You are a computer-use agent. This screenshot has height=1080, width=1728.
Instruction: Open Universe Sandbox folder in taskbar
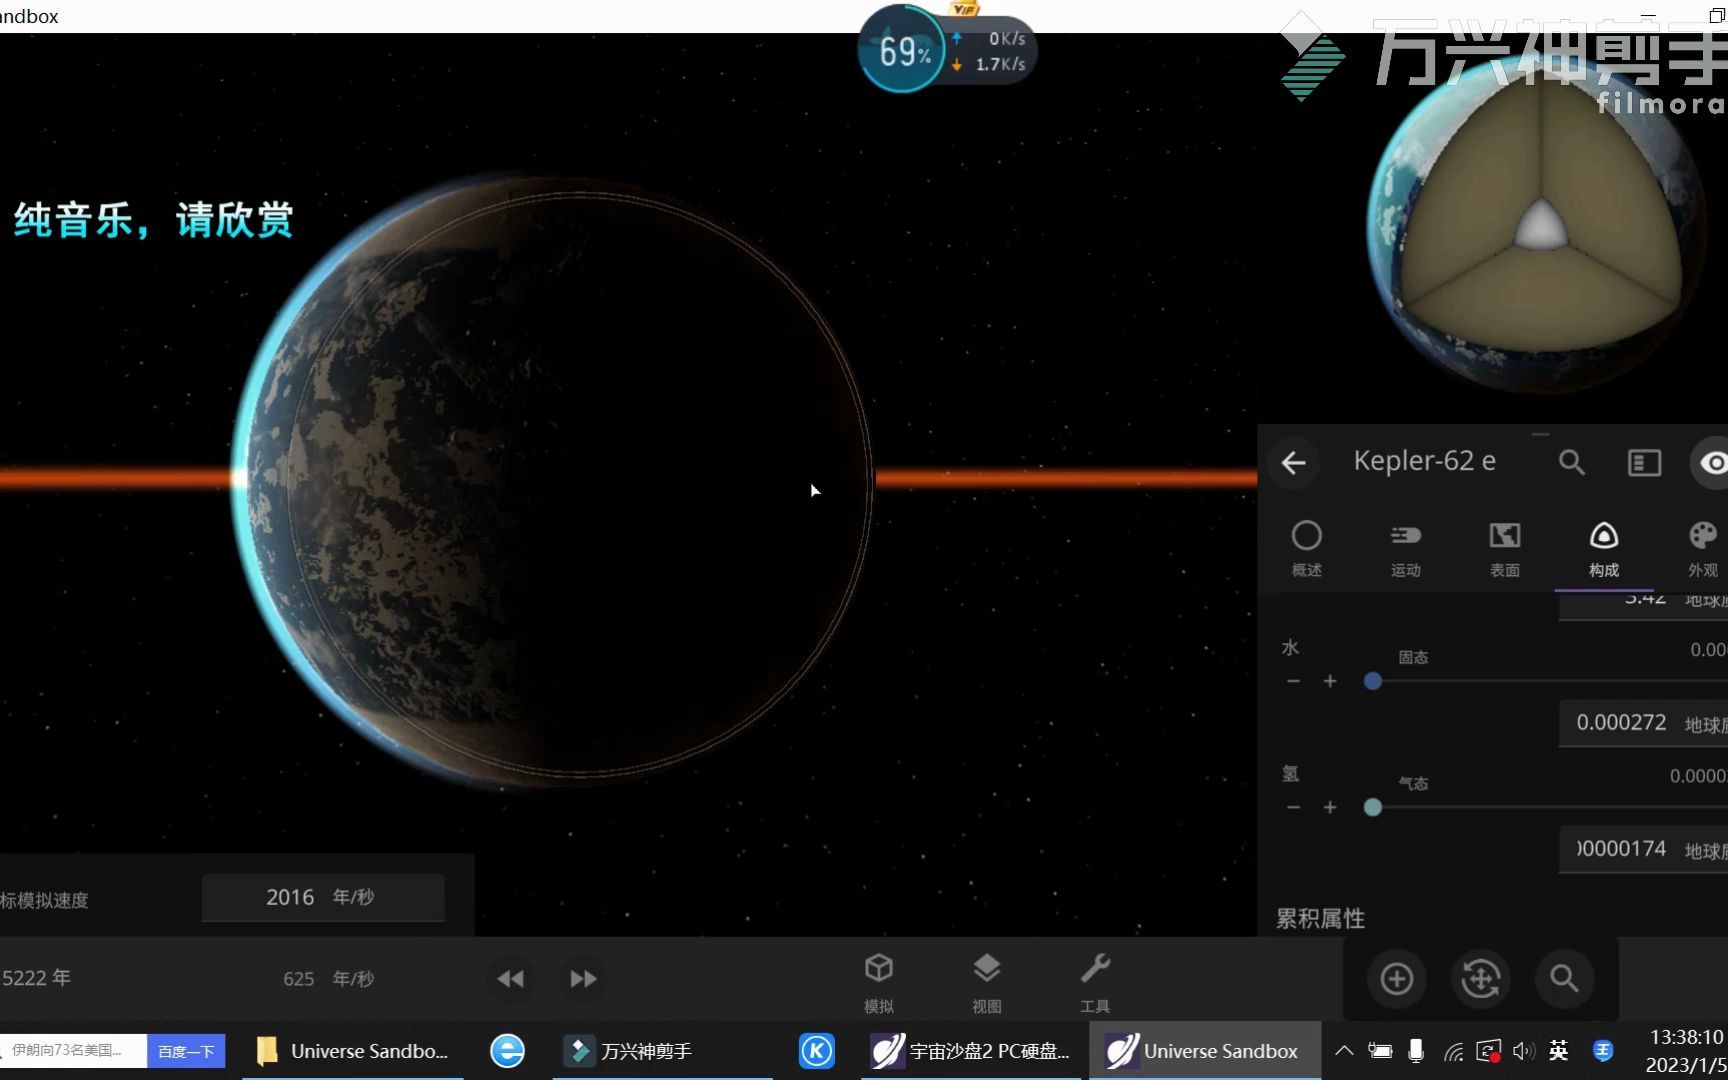click(x=353, y=1051)
